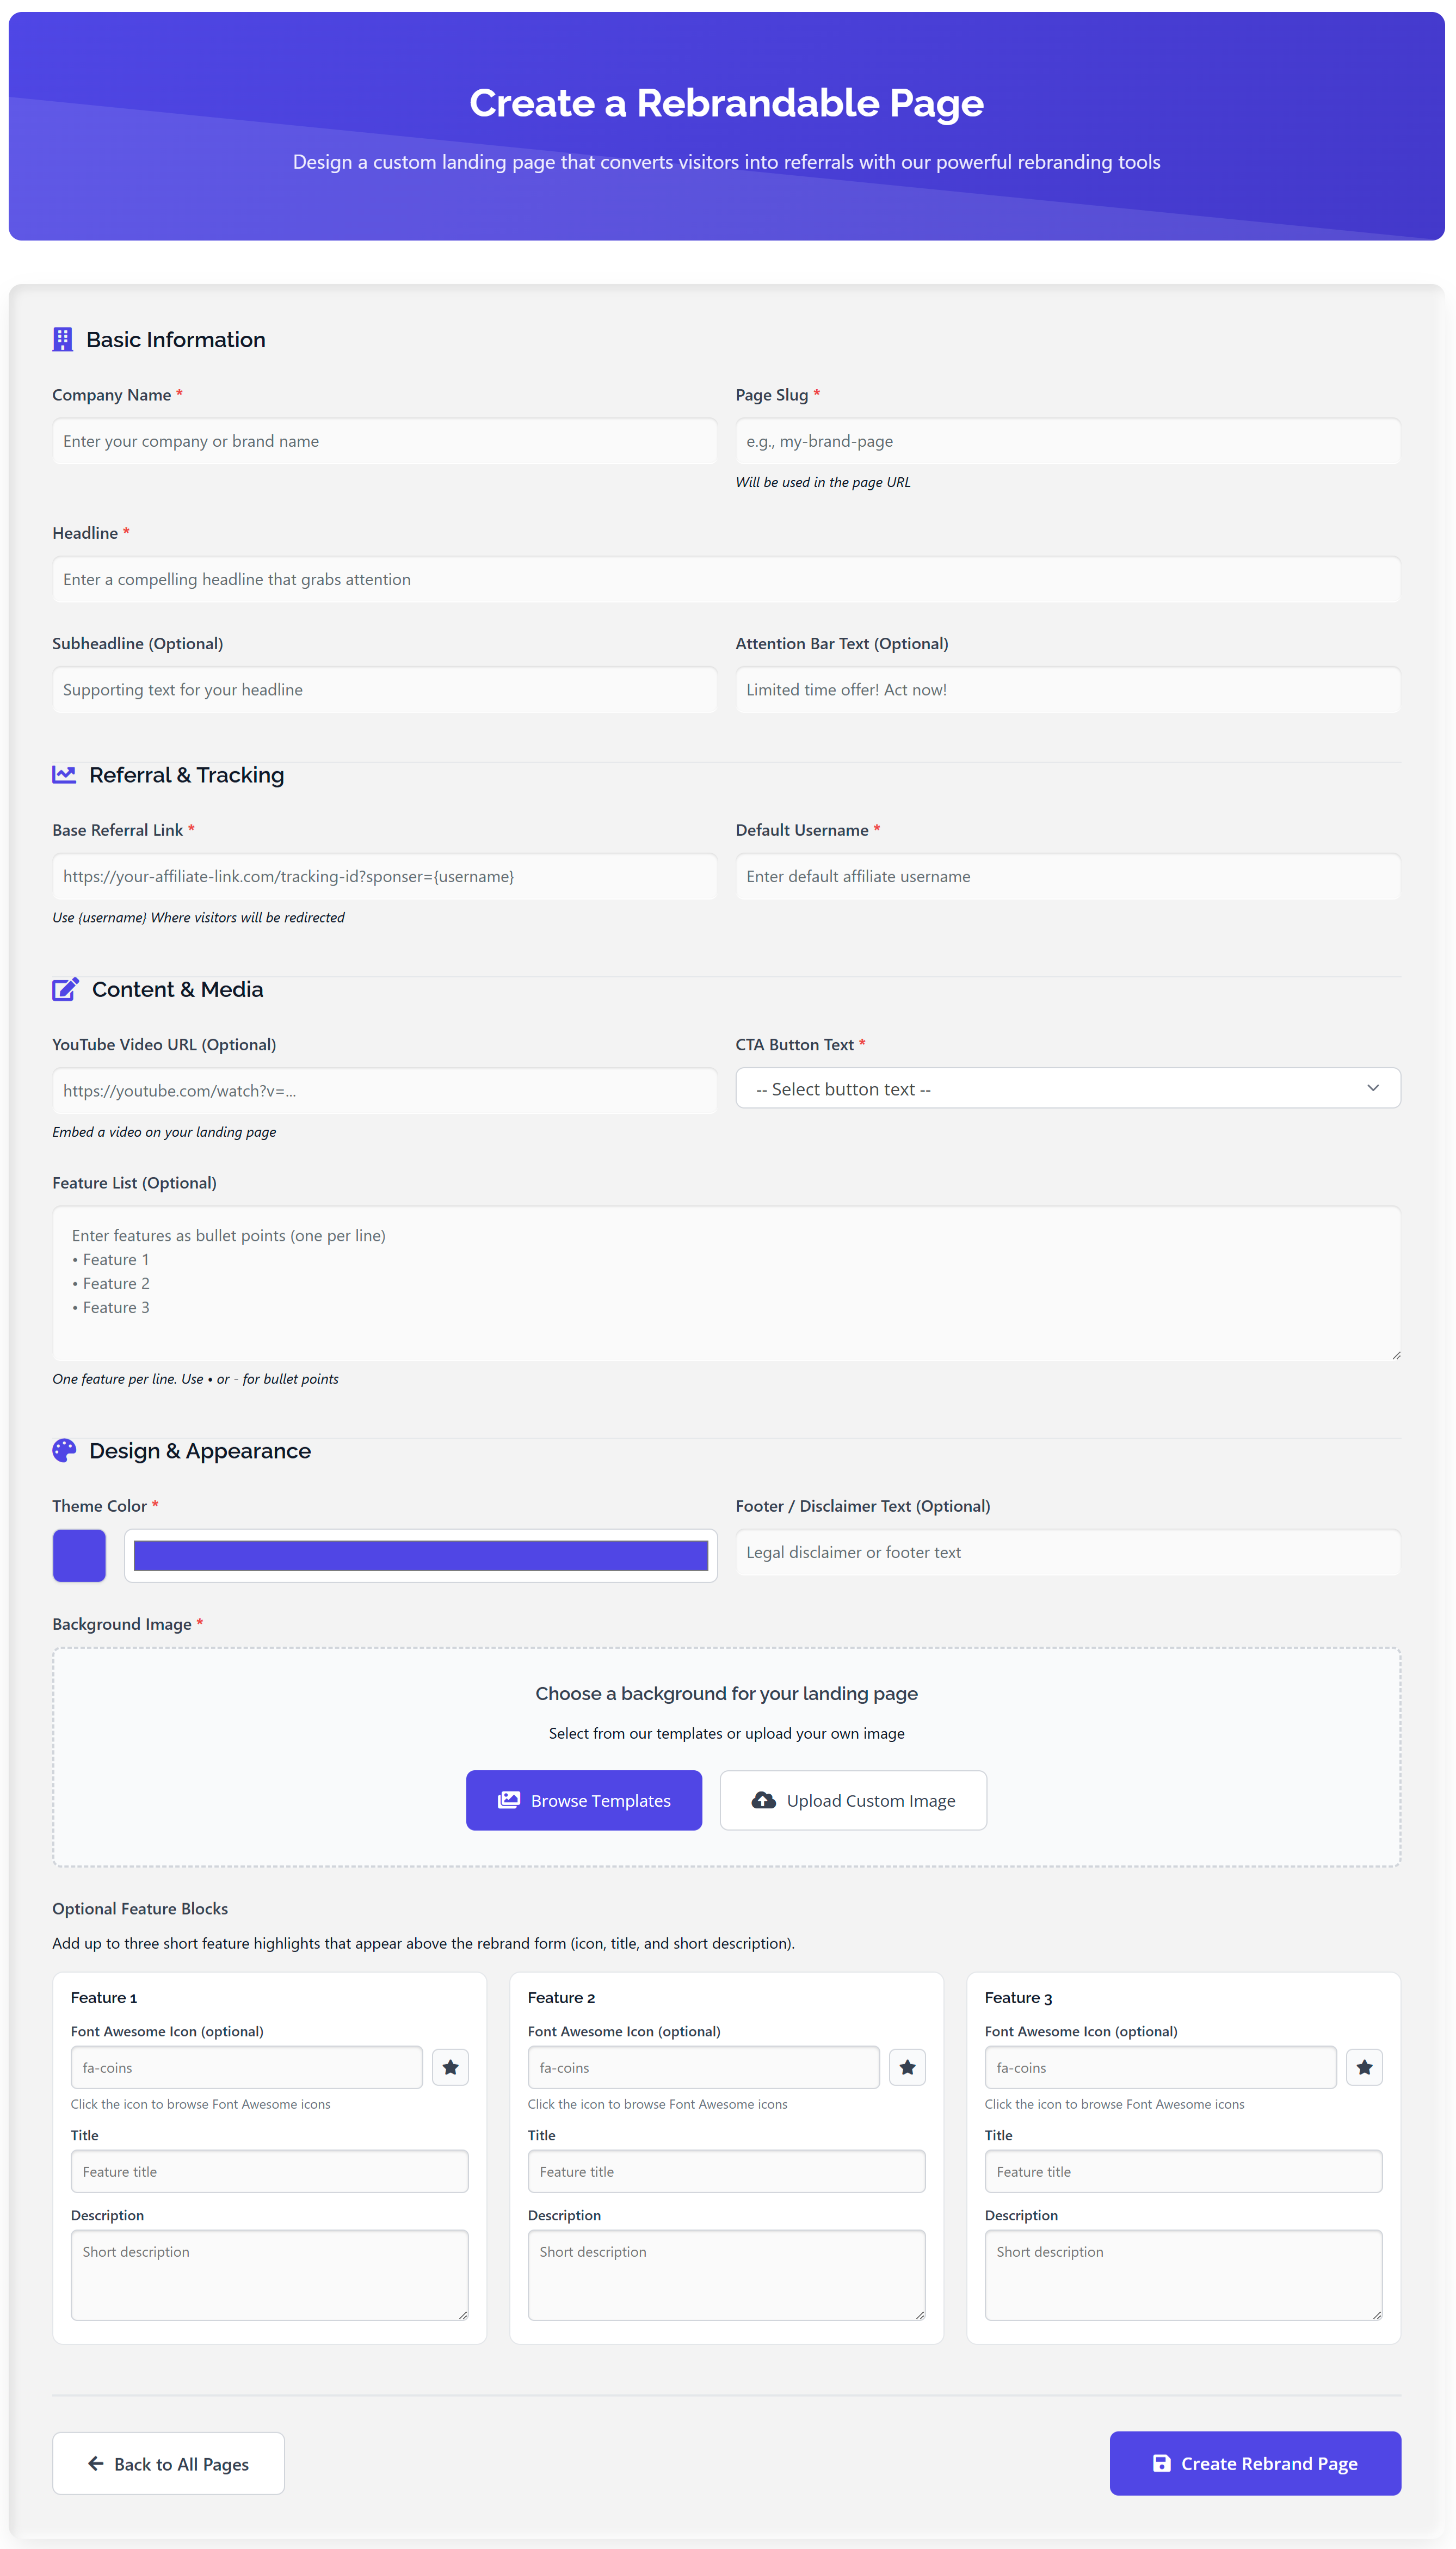Image resolution: width=1456 pixels, height=2549 pixels.
Task: Click the Design & Appearance palette icon
Action: (x=64, y=1450)
